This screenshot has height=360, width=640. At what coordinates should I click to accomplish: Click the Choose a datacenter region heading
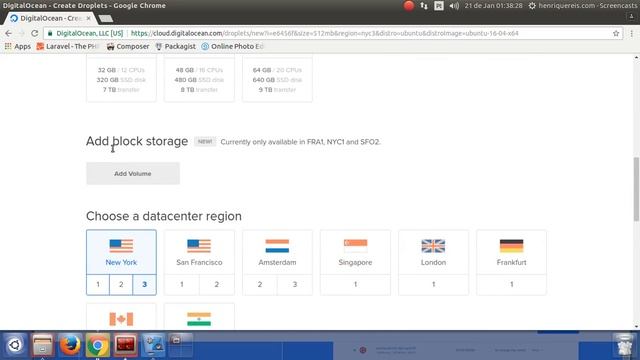tap(164, 216)
